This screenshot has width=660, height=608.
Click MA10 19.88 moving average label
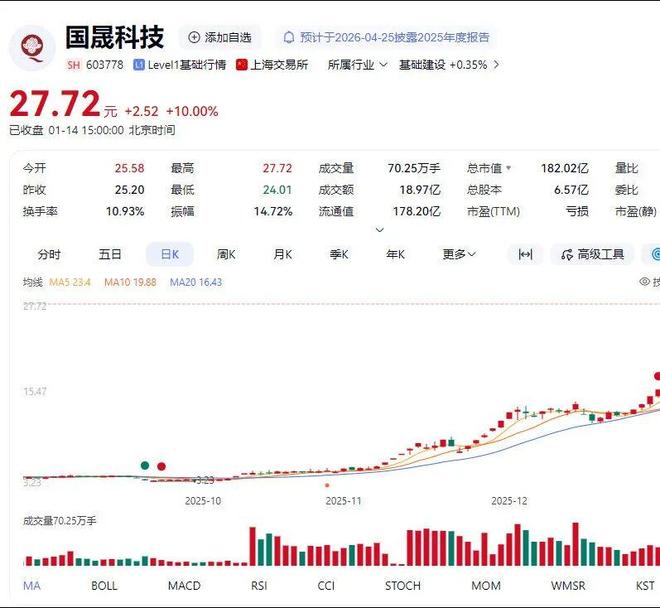coord(130,282)
